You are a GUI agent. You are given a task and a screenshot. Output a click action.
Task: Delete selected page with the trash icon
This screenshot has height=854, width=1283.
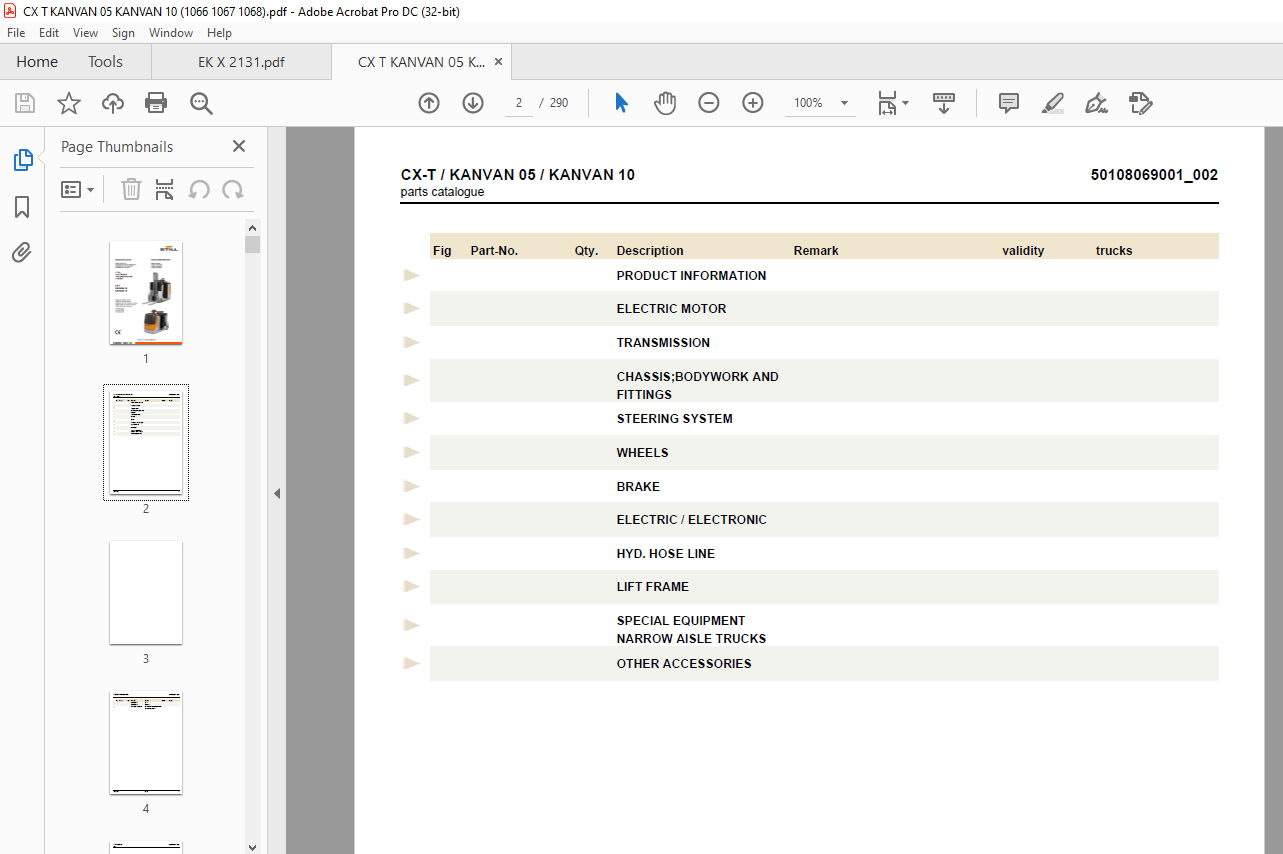click(x=131, y=189)
